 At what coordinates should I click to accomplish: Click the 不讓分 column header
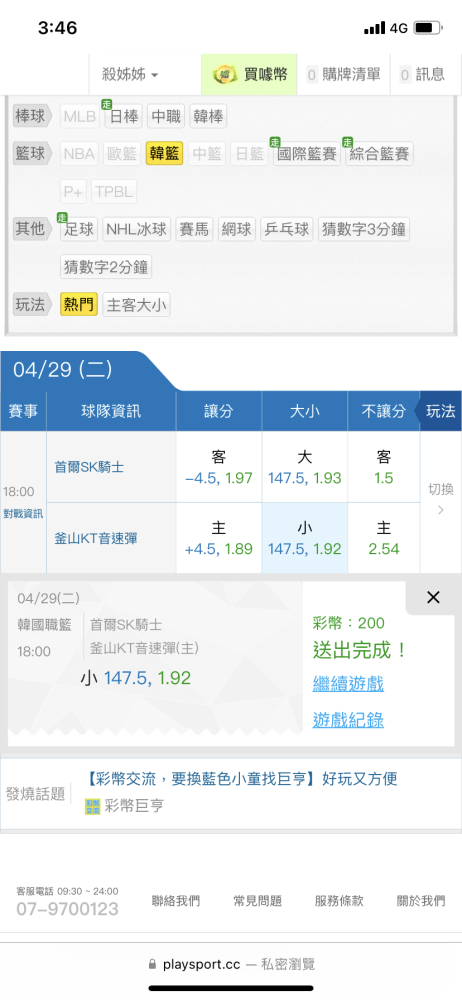(x=384, y=411)
